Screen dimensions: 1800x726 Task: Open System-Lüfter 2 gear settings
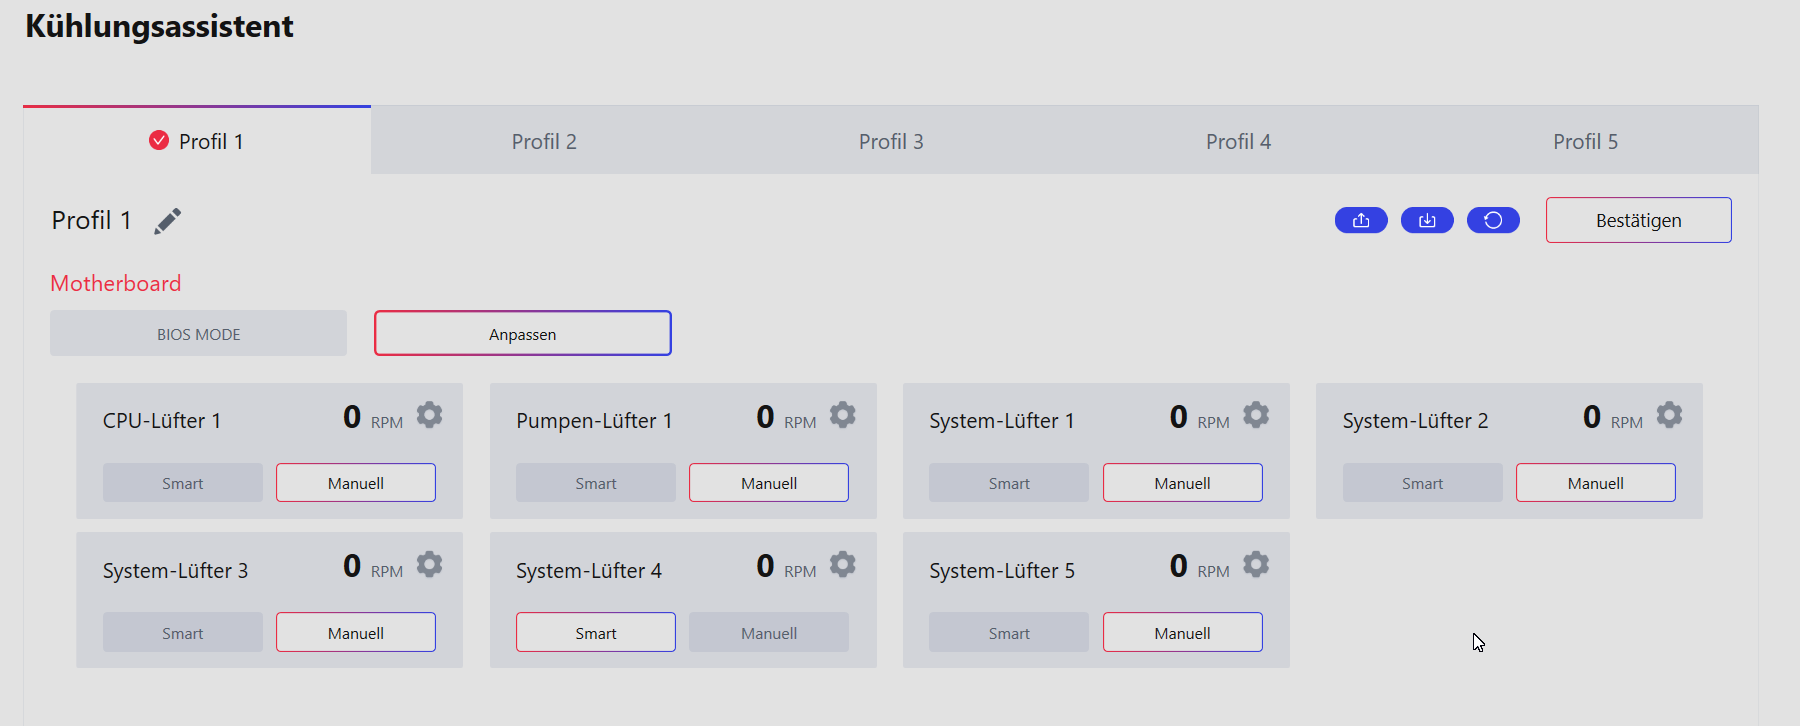[x=1669, y=415]
